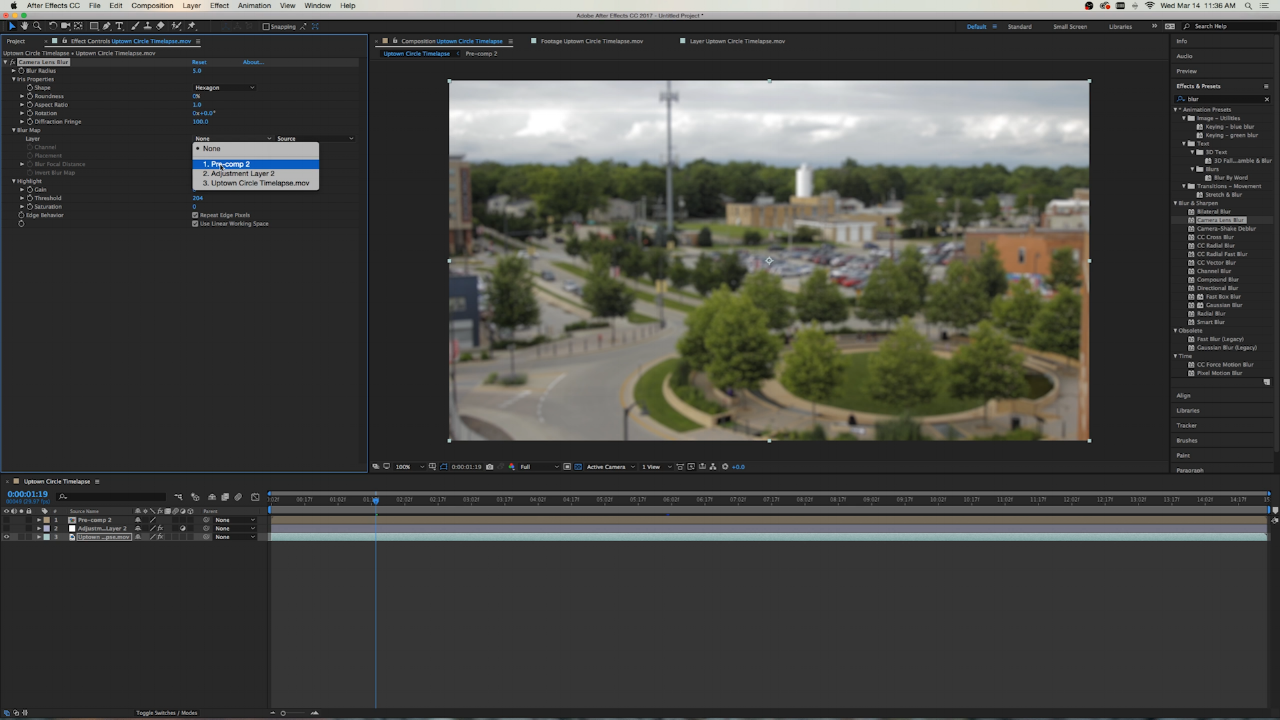Click the viewer snapshot camera icon
The width and height of the screenshot is (1280, 720).
coord(489,467)
